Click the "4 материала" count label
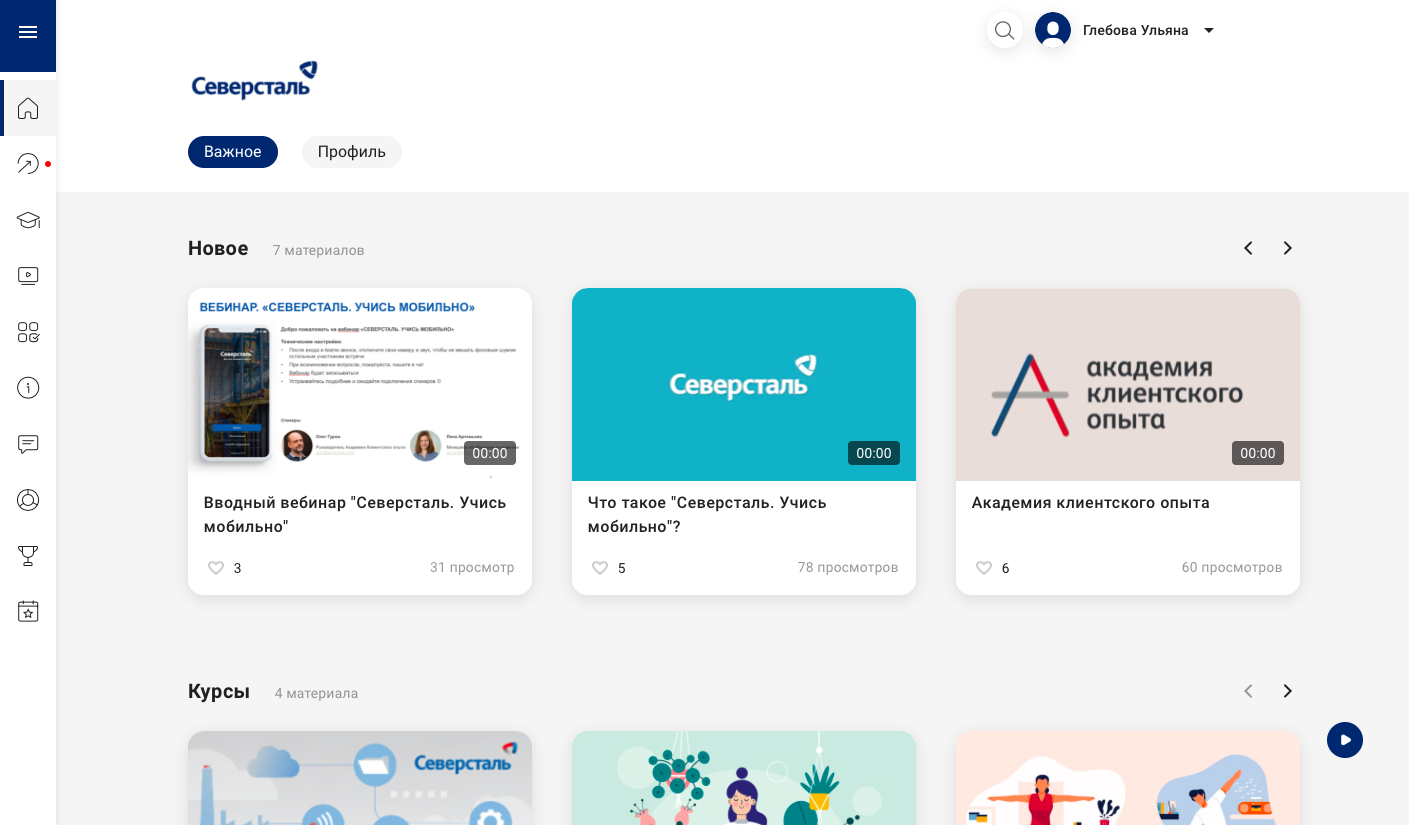This screenshot has width=1409, height=825. 316,693
